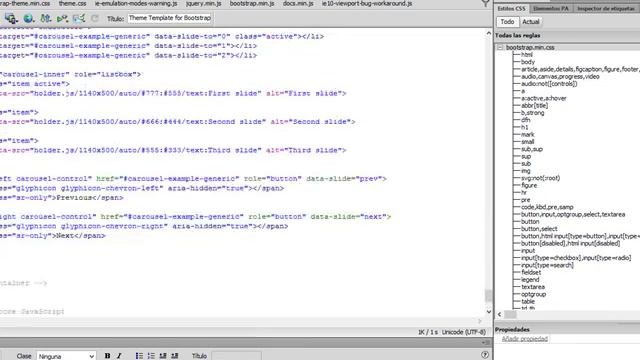Select the html rule in CSS tree
This screenshot has height=360, width=640.
coord(527,55)
